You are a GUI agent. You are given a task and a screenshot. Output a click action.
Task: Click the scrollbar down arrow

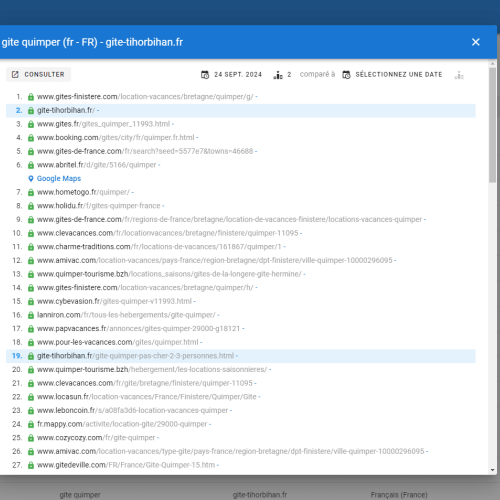[x=492, y=470]
